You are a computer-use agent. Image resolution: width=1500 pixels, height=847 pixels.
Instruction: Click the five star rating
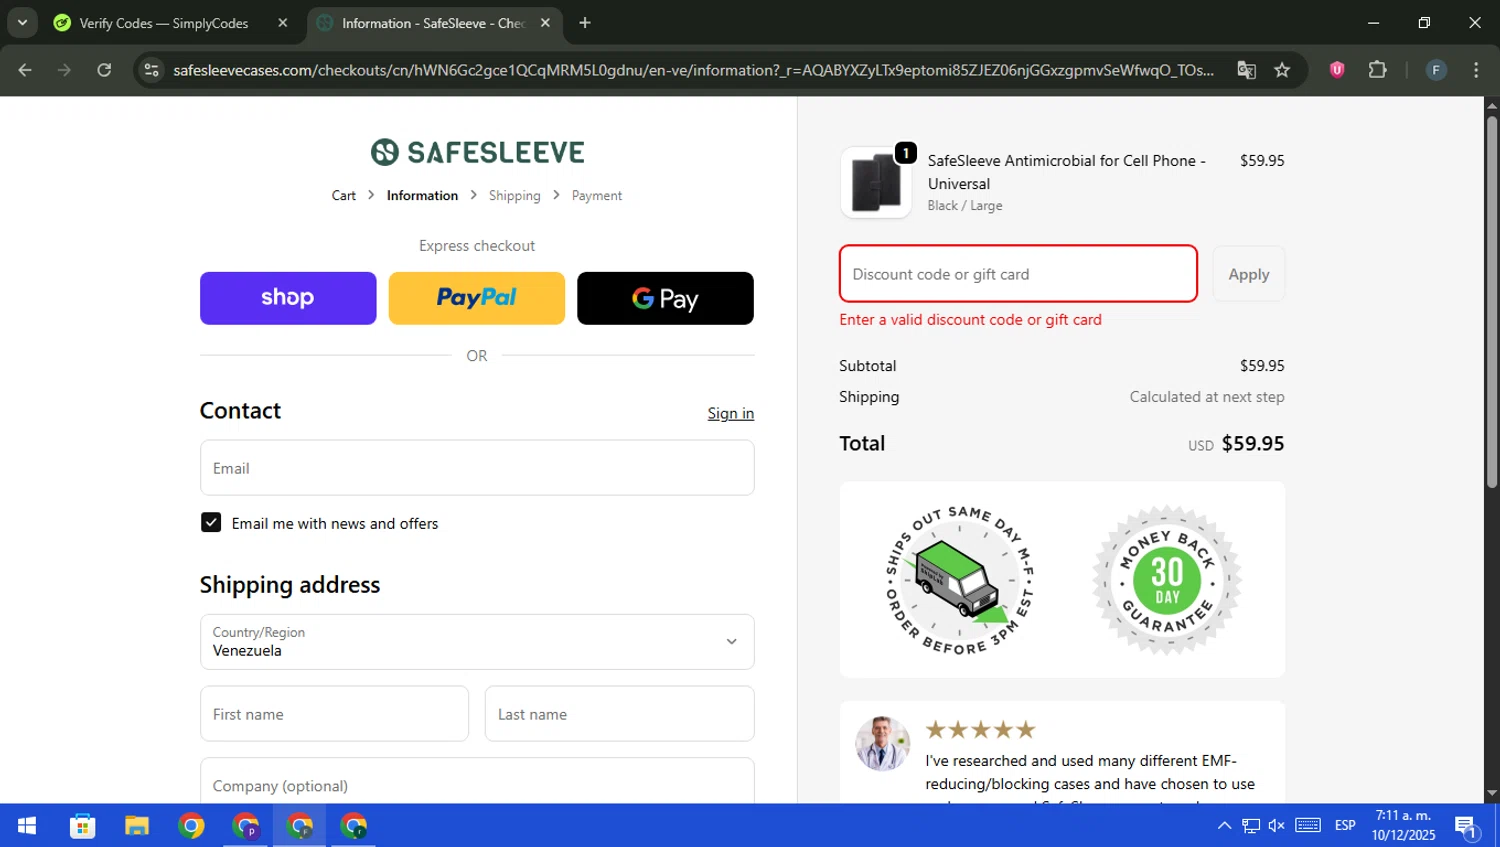pyautogui.click(x=980, y=729)
